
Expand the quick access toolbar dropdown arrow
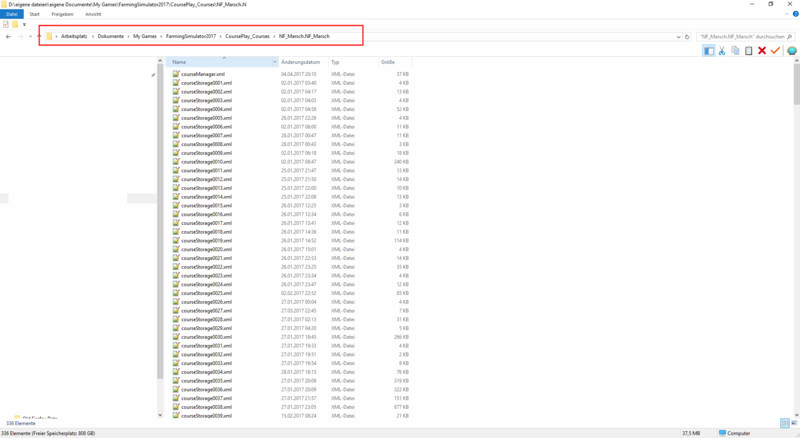(25, 24)
